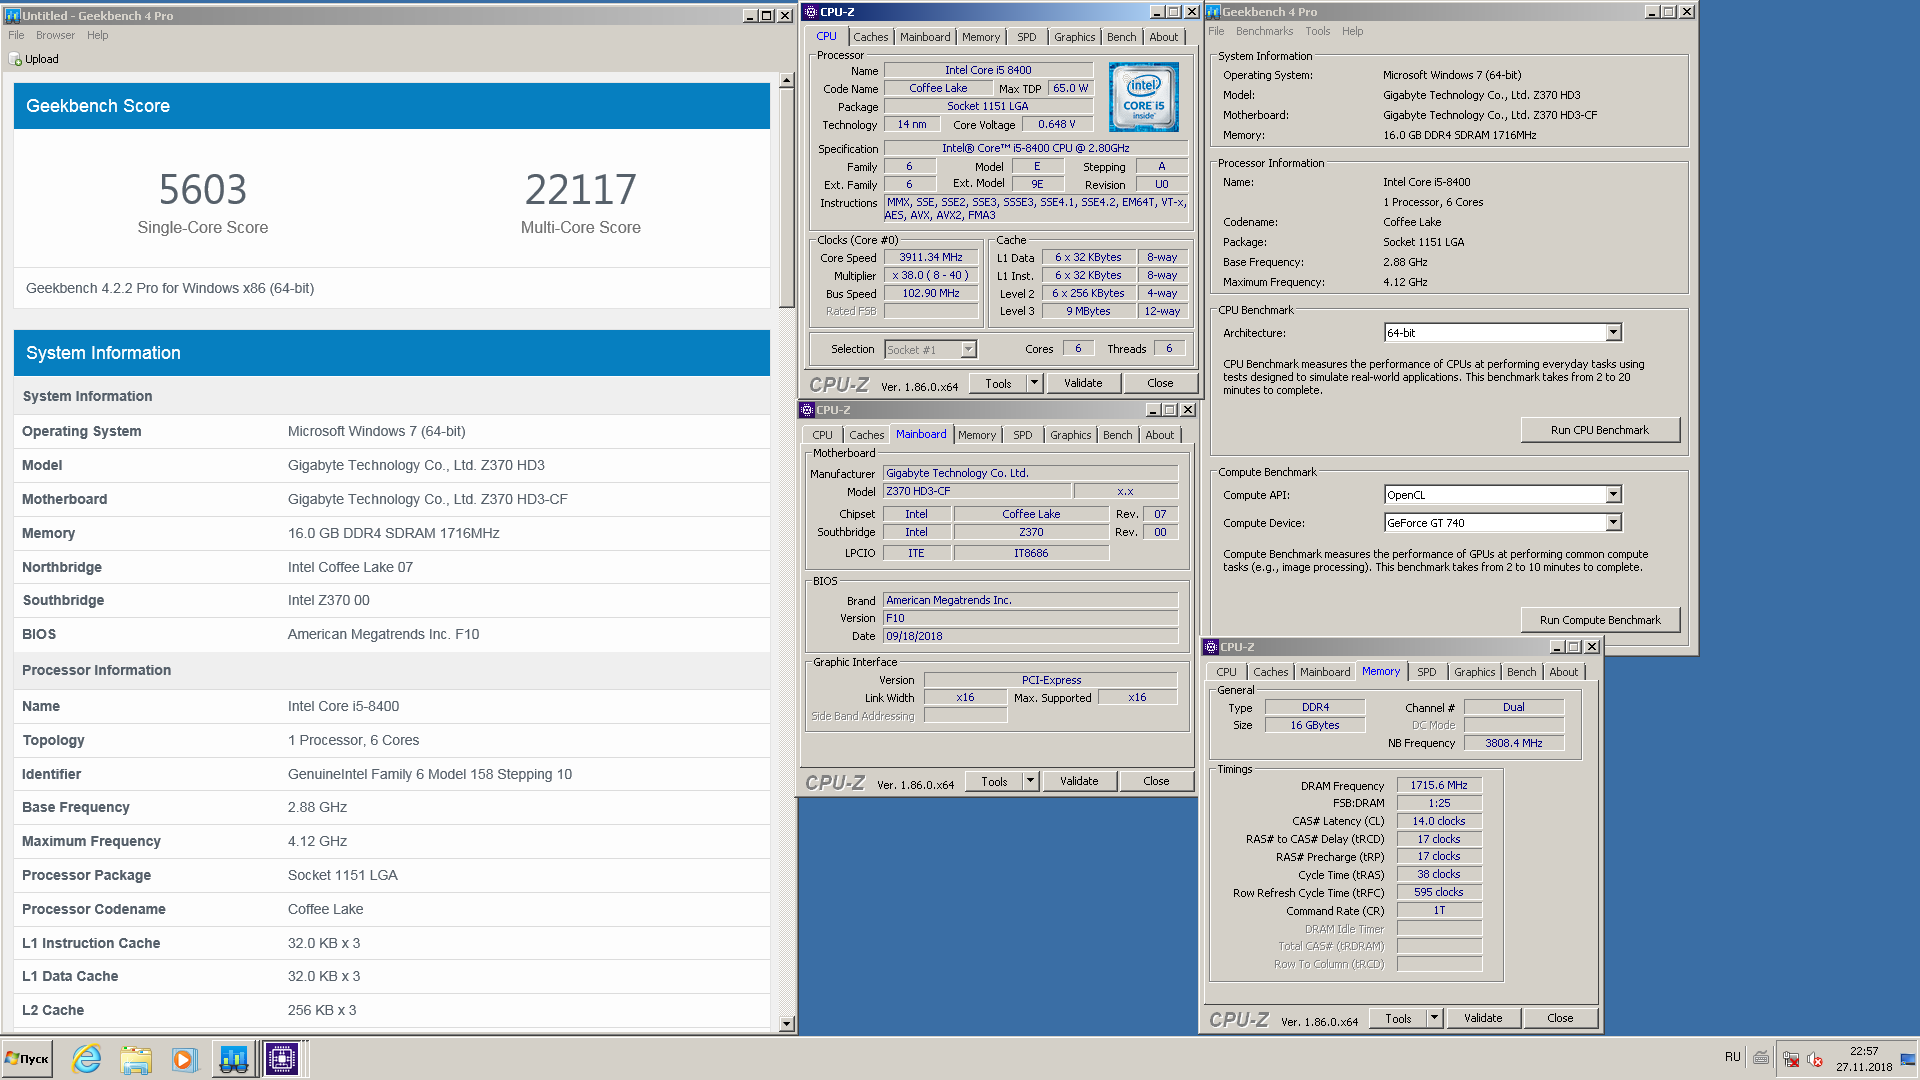Viewport: 1920px width, 1080px height.
Task: Expand Tools dropdown arrow in Mainboard CPU-Z window
Action: click(1031, 781)
